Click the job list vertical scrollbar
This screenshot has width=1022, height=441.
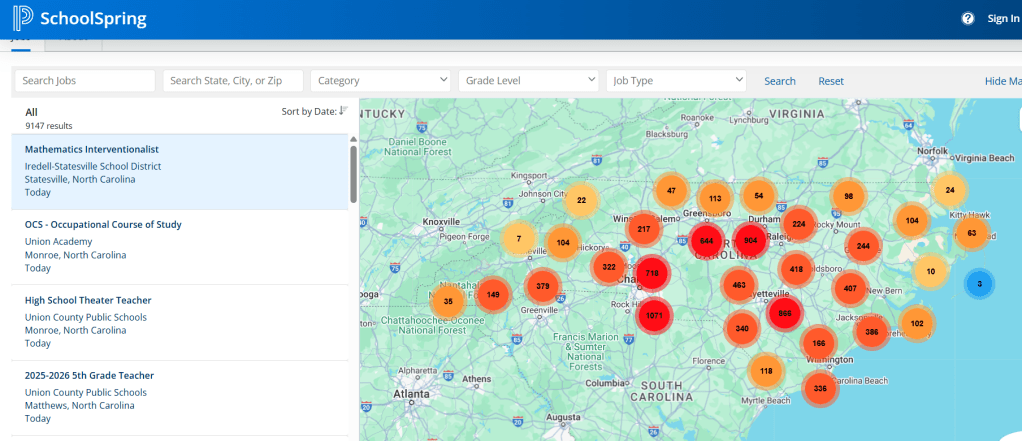[353, 176]
